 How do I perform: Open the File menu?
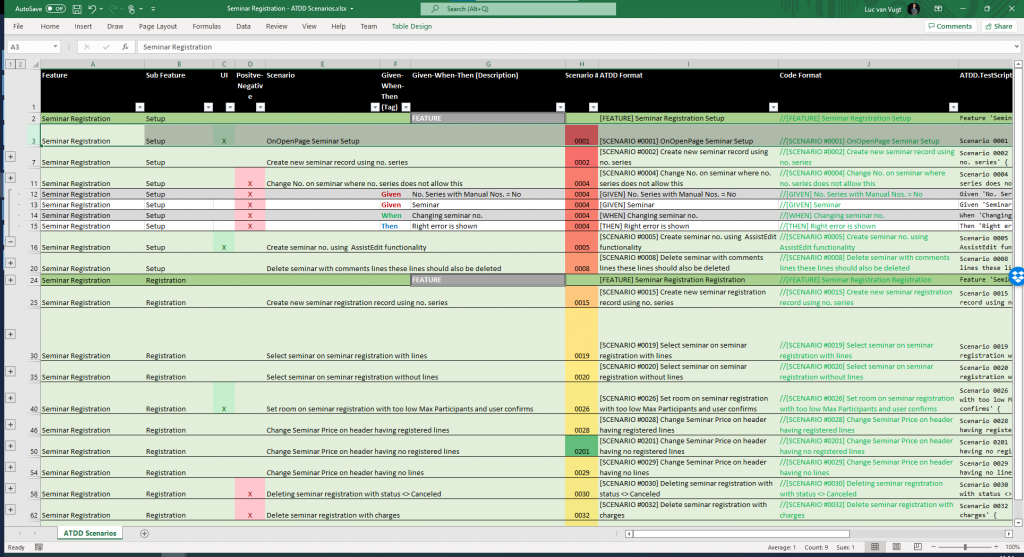(18, 27)
